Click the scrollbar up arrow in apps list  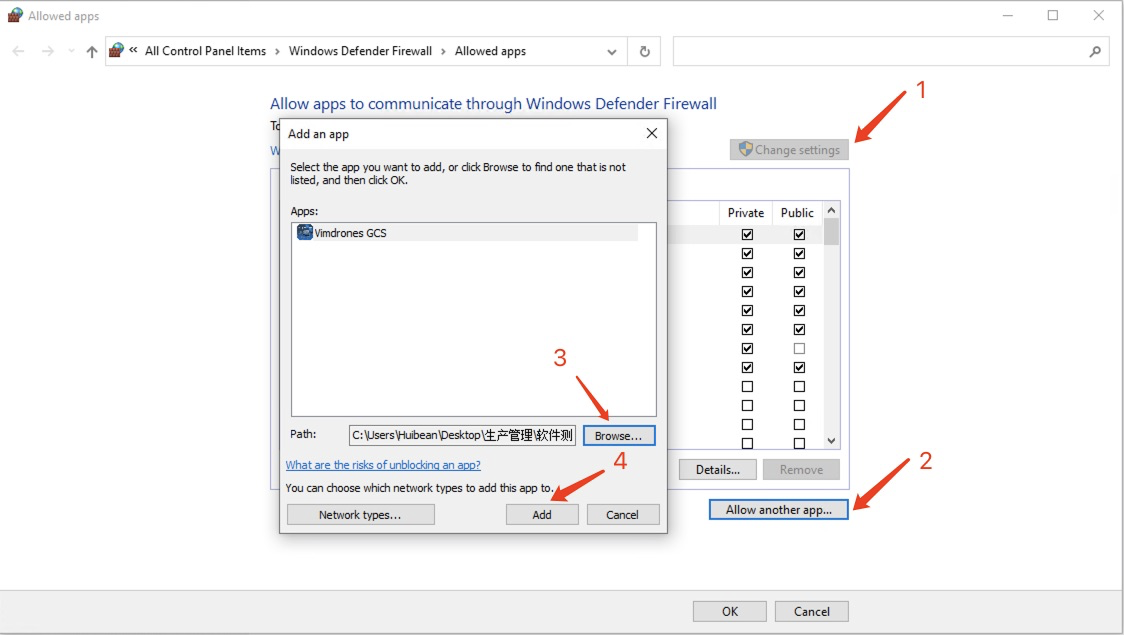coord(831,211)
